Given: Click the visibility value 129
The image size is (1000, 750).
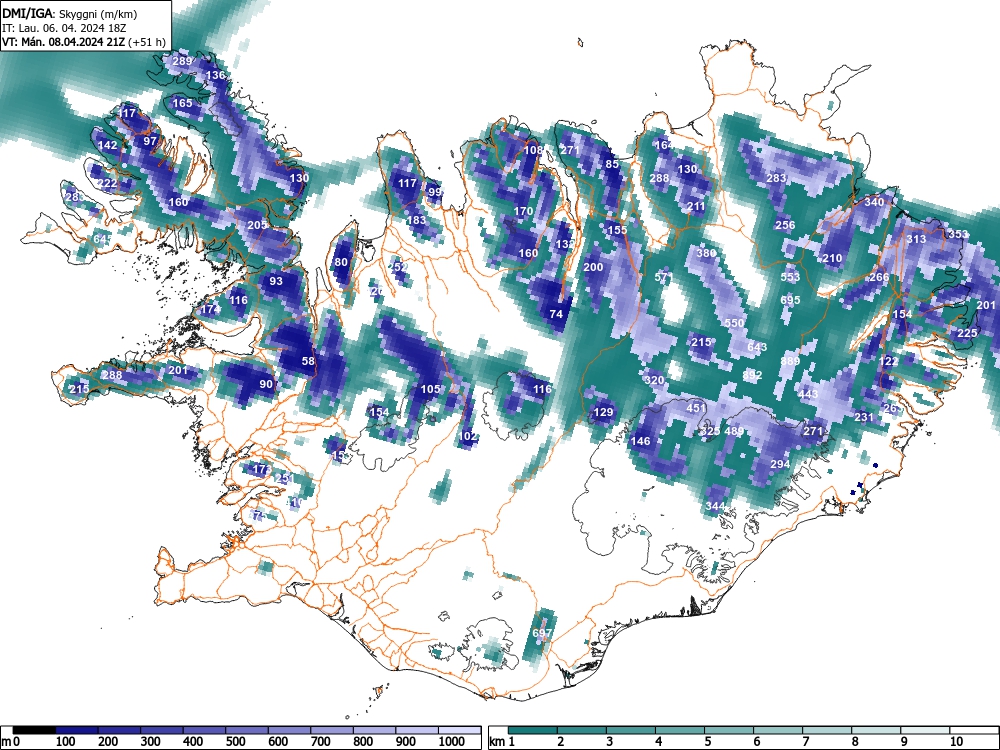Looking at the screenshot, I should (603, 413).
